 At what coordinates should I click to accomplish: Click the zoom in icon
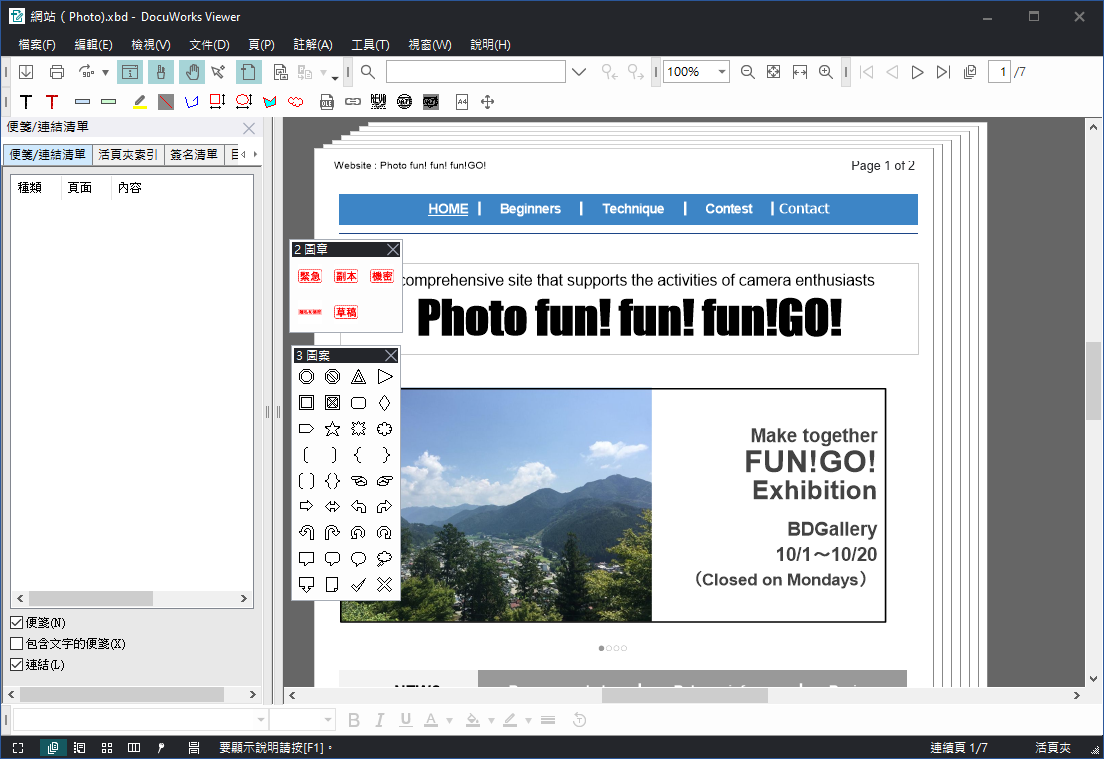tap(826, 72)
